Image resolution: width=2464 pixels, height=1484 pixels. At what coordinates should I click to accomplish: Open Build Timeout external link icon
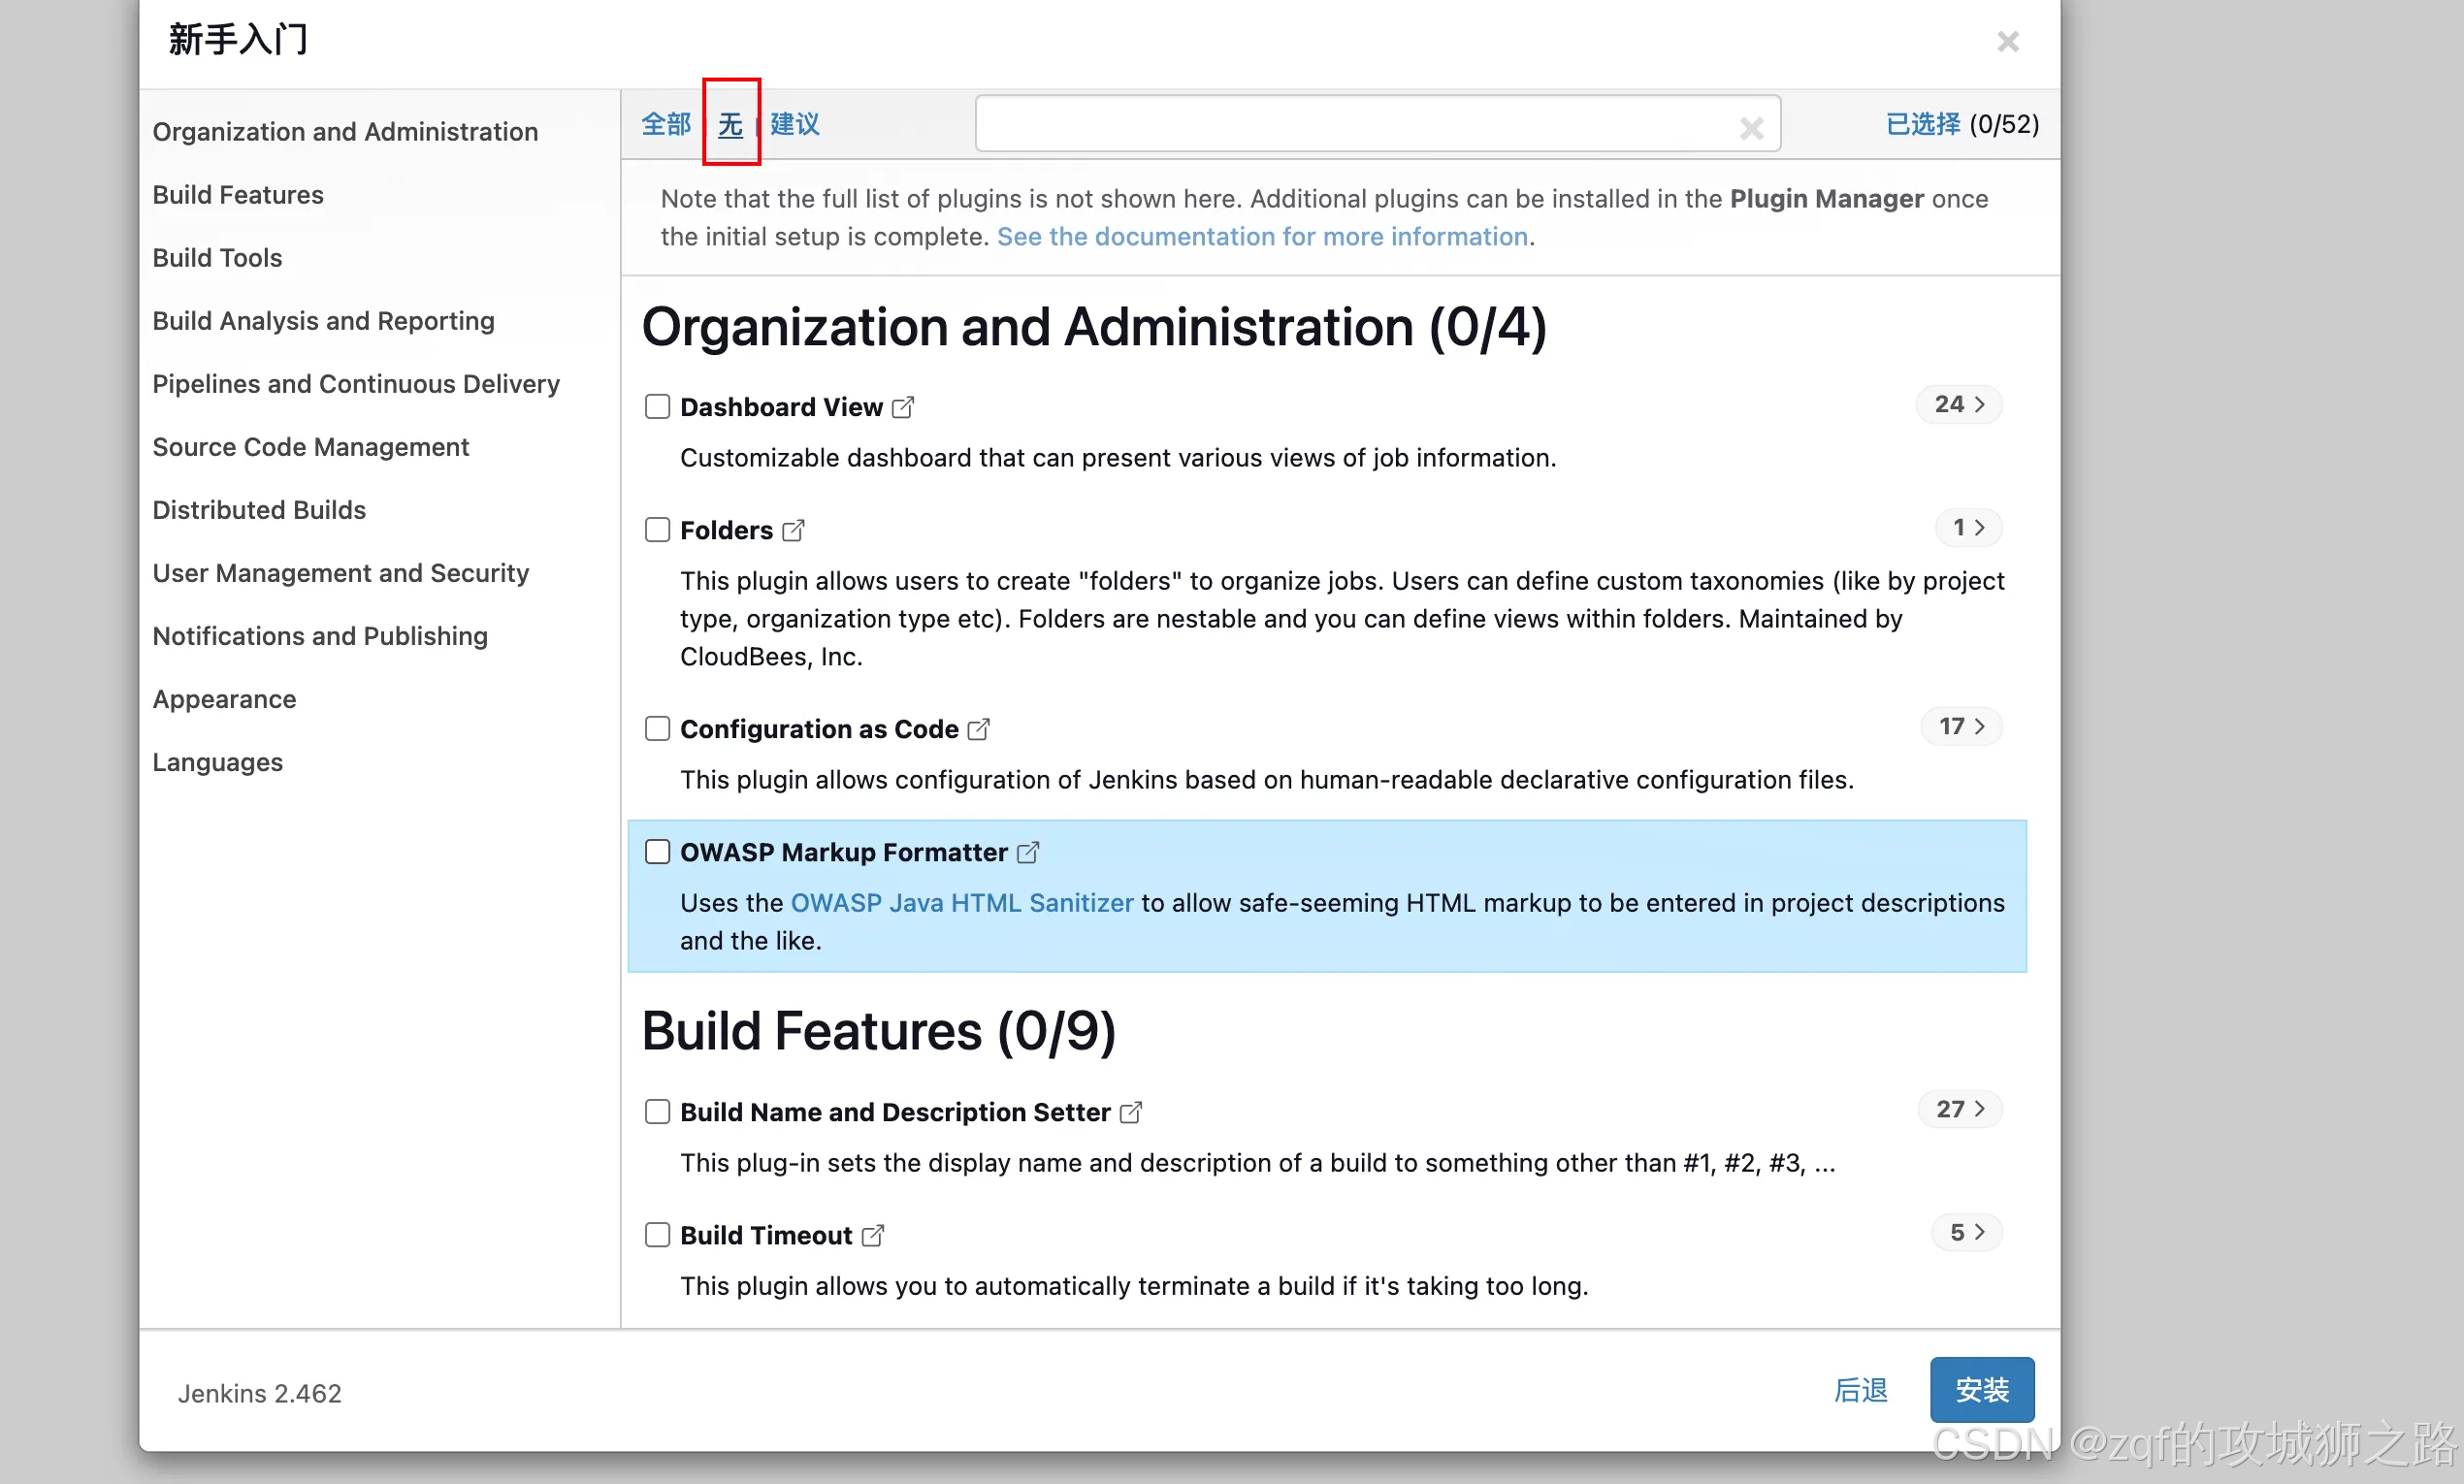coord(872,1235)
